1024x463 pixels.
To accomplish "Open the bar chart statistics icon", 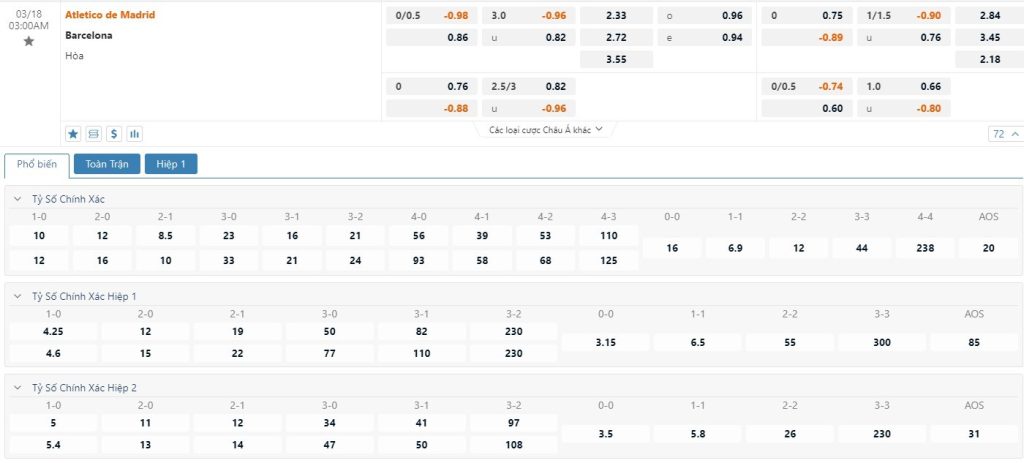I will [134, 133].
